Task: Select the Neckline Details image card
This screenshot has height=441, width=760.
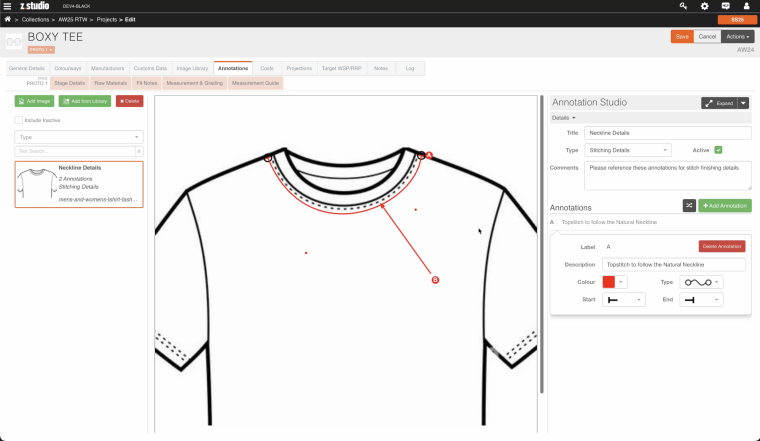Action: 79,185
